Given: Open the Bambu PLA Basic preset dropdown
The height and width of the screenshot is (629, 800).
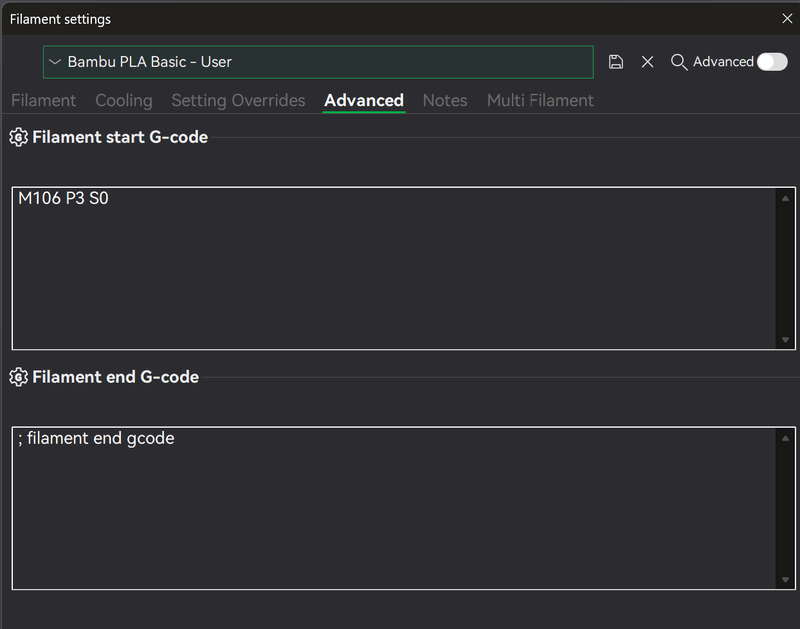Looking at the screenshot, I should (x=318, y=62).
